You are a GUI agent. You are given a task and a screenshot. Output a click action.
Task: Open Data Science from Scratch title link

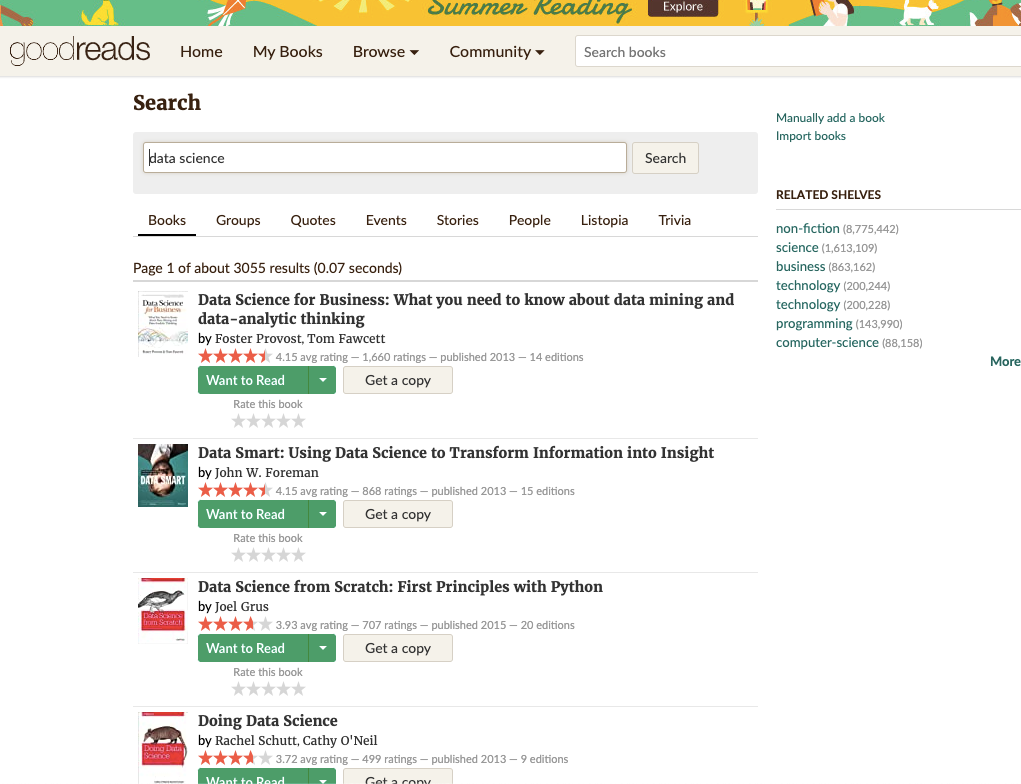click(x=400, y=587)
